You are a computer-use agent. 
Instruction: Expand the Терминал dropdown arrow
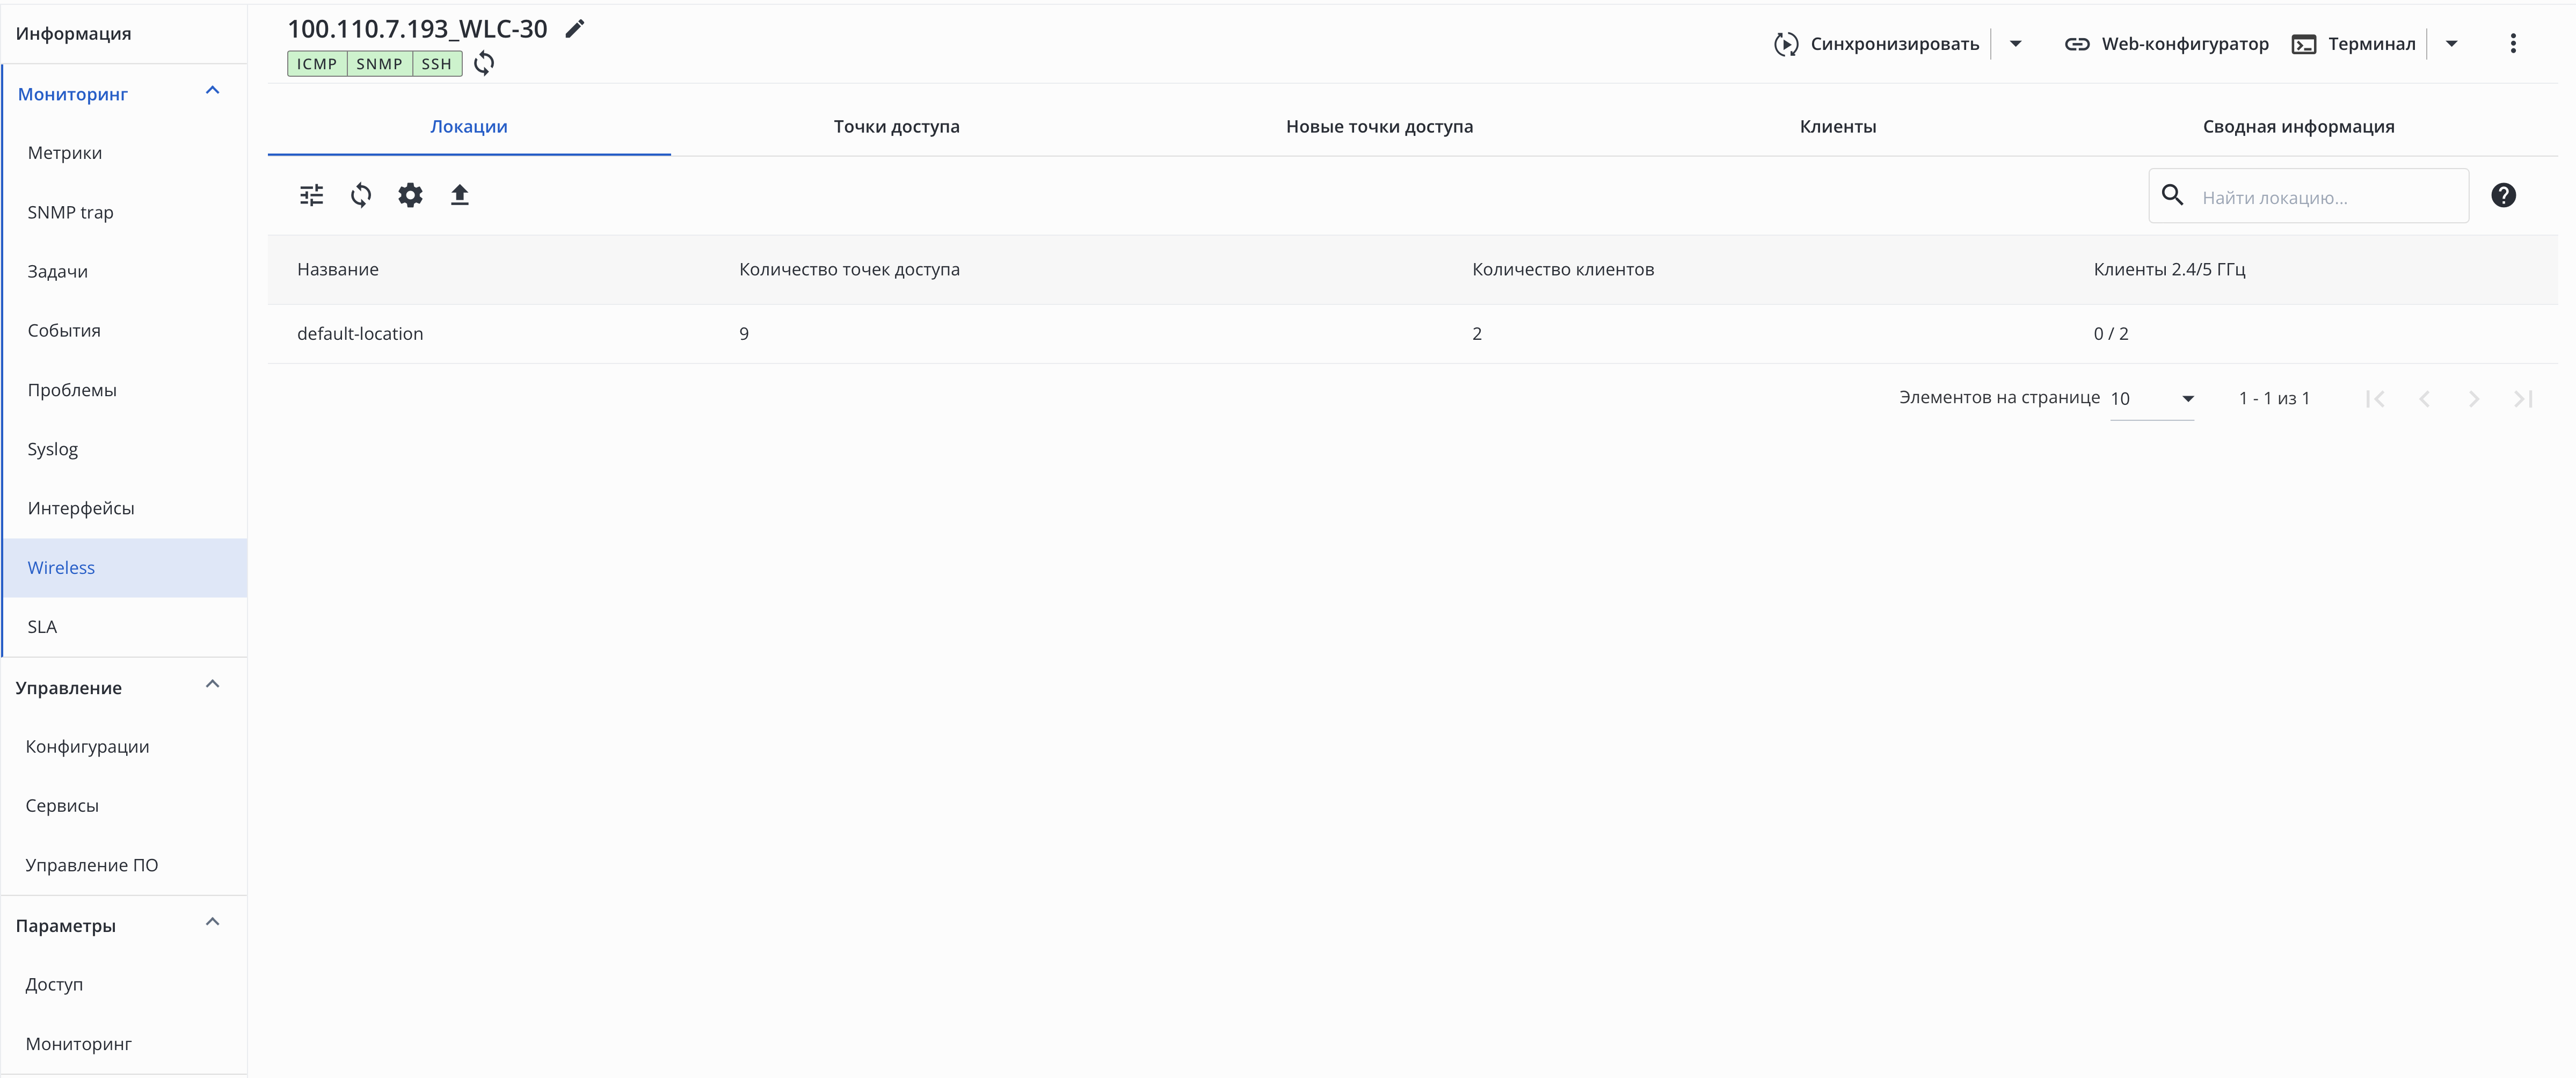[2452, 44]
